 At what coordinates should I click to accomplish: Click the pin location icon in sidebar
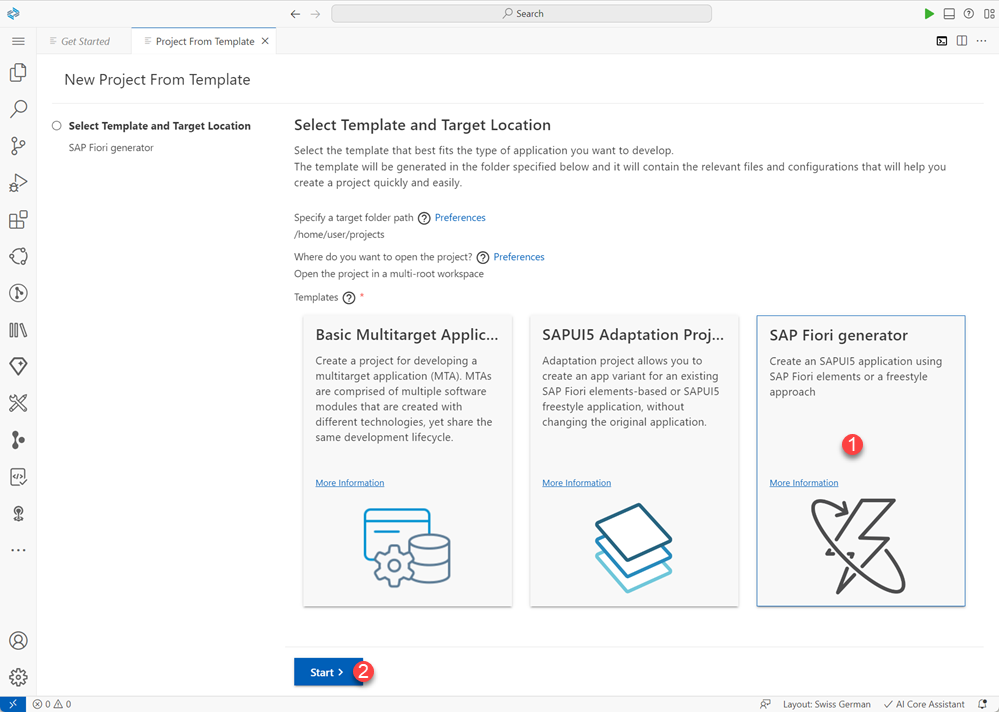coord(18,514)
